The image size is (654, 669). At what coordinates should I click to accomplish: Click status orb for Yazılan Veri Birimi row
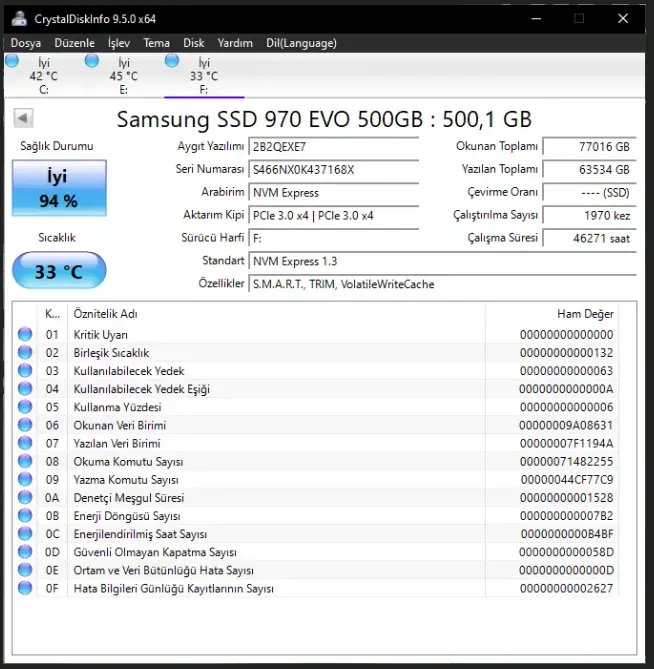25,443
